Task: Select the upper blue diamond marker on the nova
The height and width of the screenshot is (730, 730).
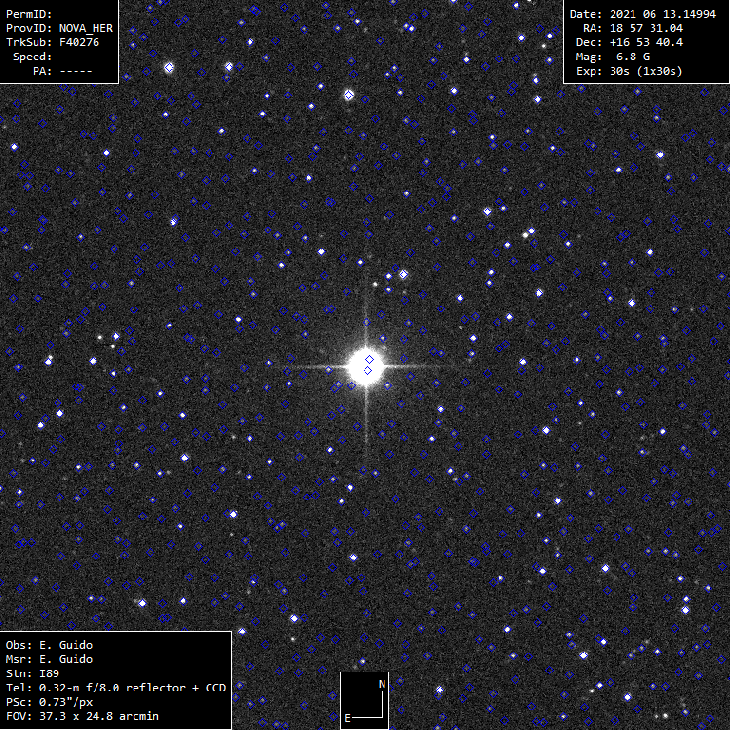Action: tap(369, 358)
